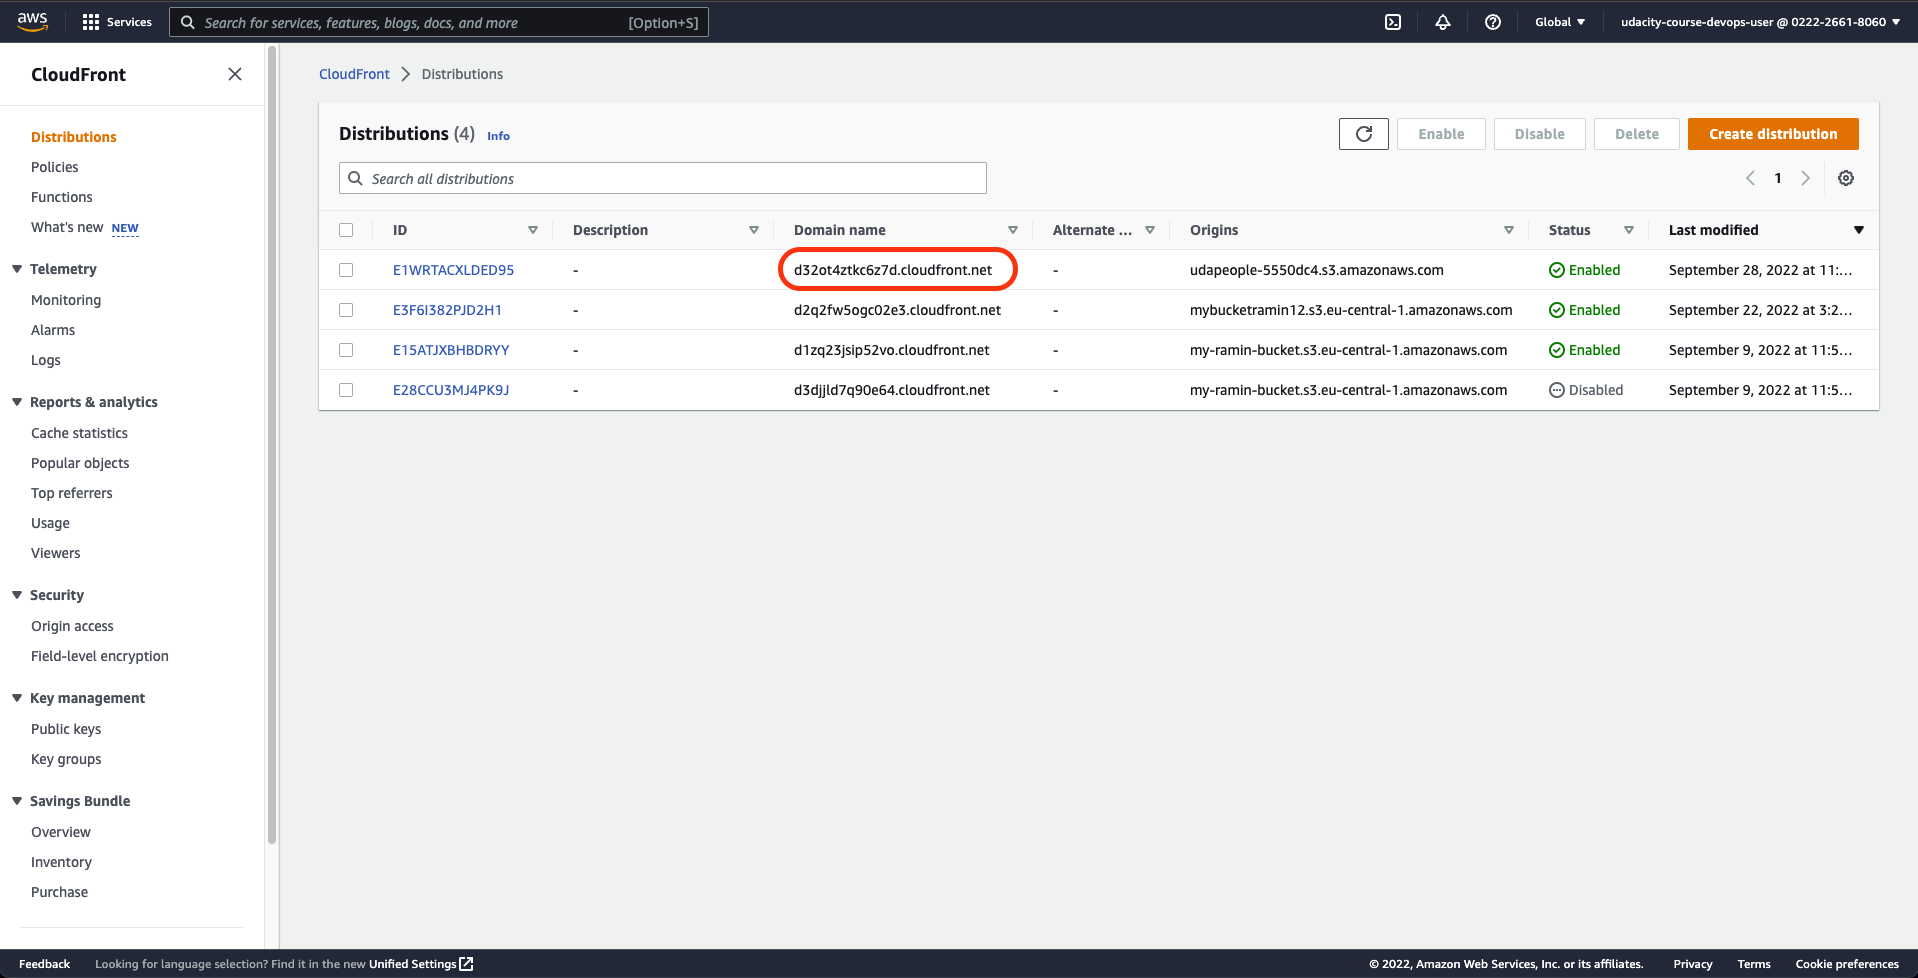The height and width of the screenshot is (978, 1918).
Task: Open distribution E1WRTACXLDED95
Action: [x=453, y=270]
